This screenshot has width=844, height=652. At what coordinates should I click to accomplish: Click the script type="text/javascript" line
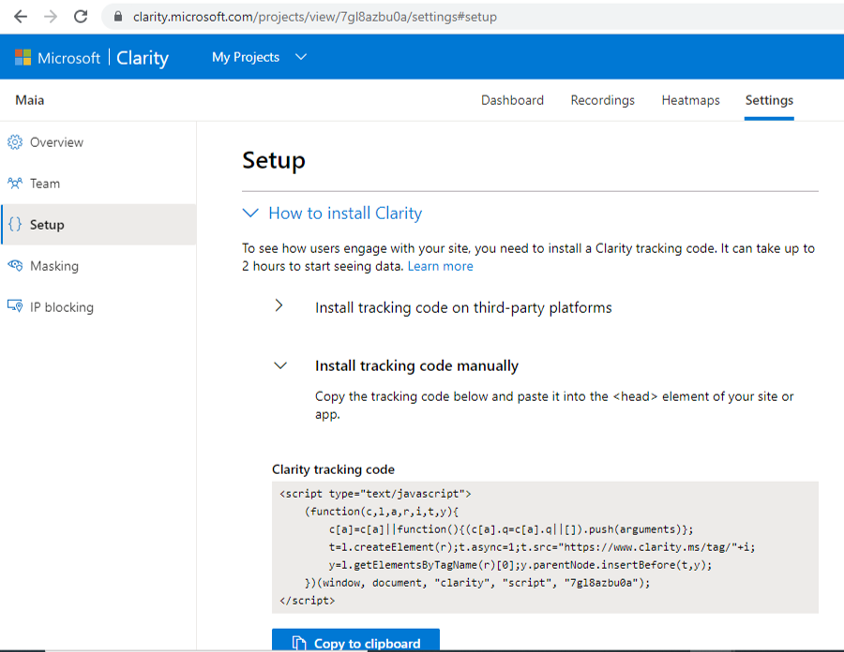click(375, 494)
